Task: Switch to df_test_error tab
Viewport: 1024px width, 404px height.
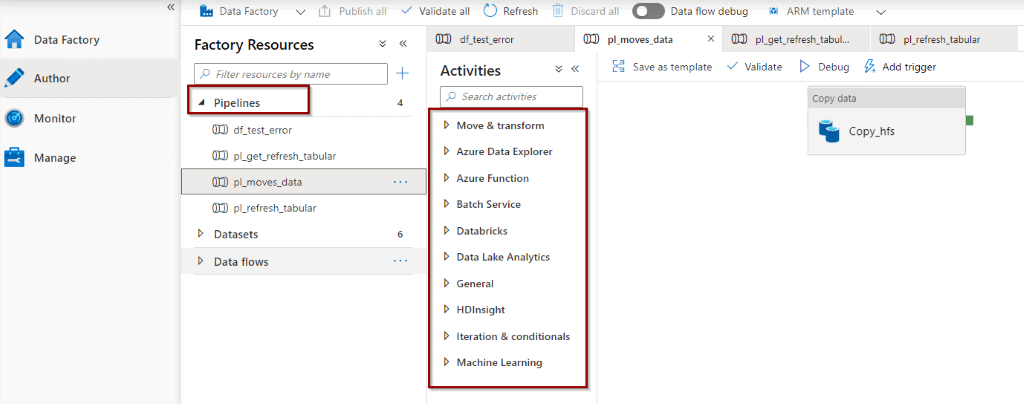Action: [501, 39]
